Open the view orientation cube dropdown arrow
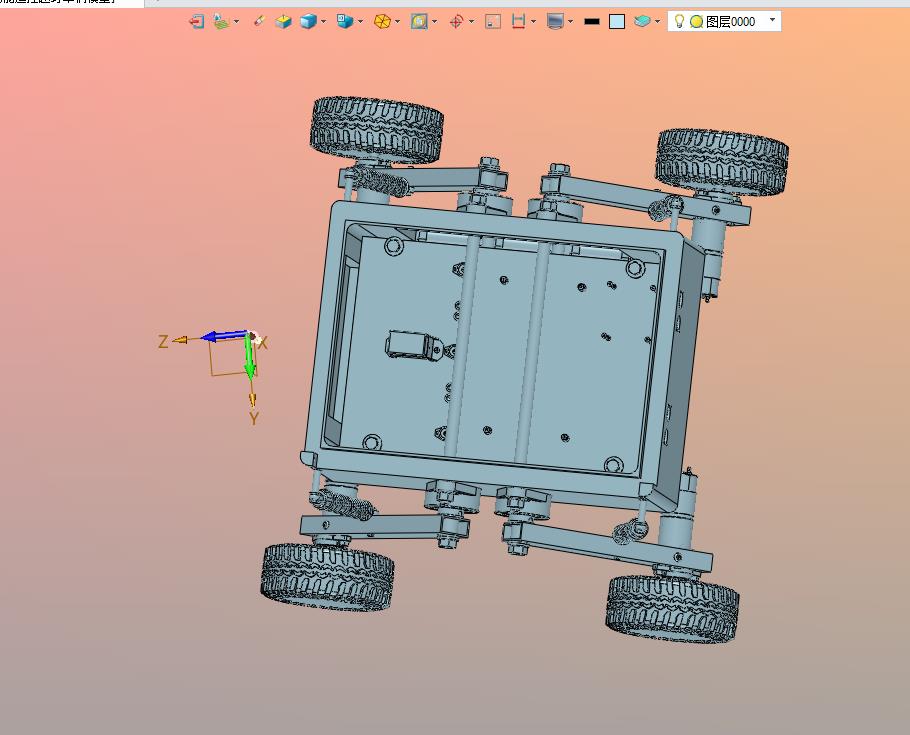Image resolution: width=910 pixels, height=735 pixels. pos(360,22)
